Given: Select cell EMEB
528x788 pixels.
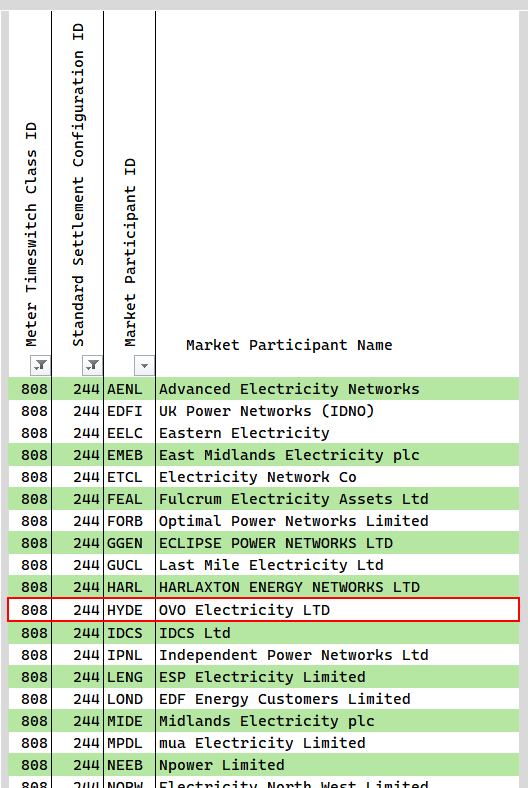Looking at the screenshot, I should click(129, 455).
